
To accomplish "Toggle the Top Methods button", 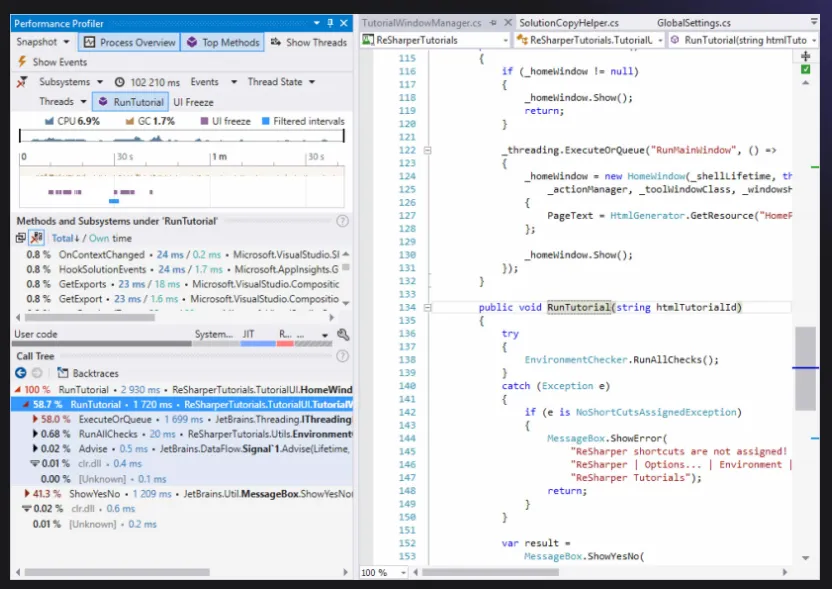I will [223, 42].
